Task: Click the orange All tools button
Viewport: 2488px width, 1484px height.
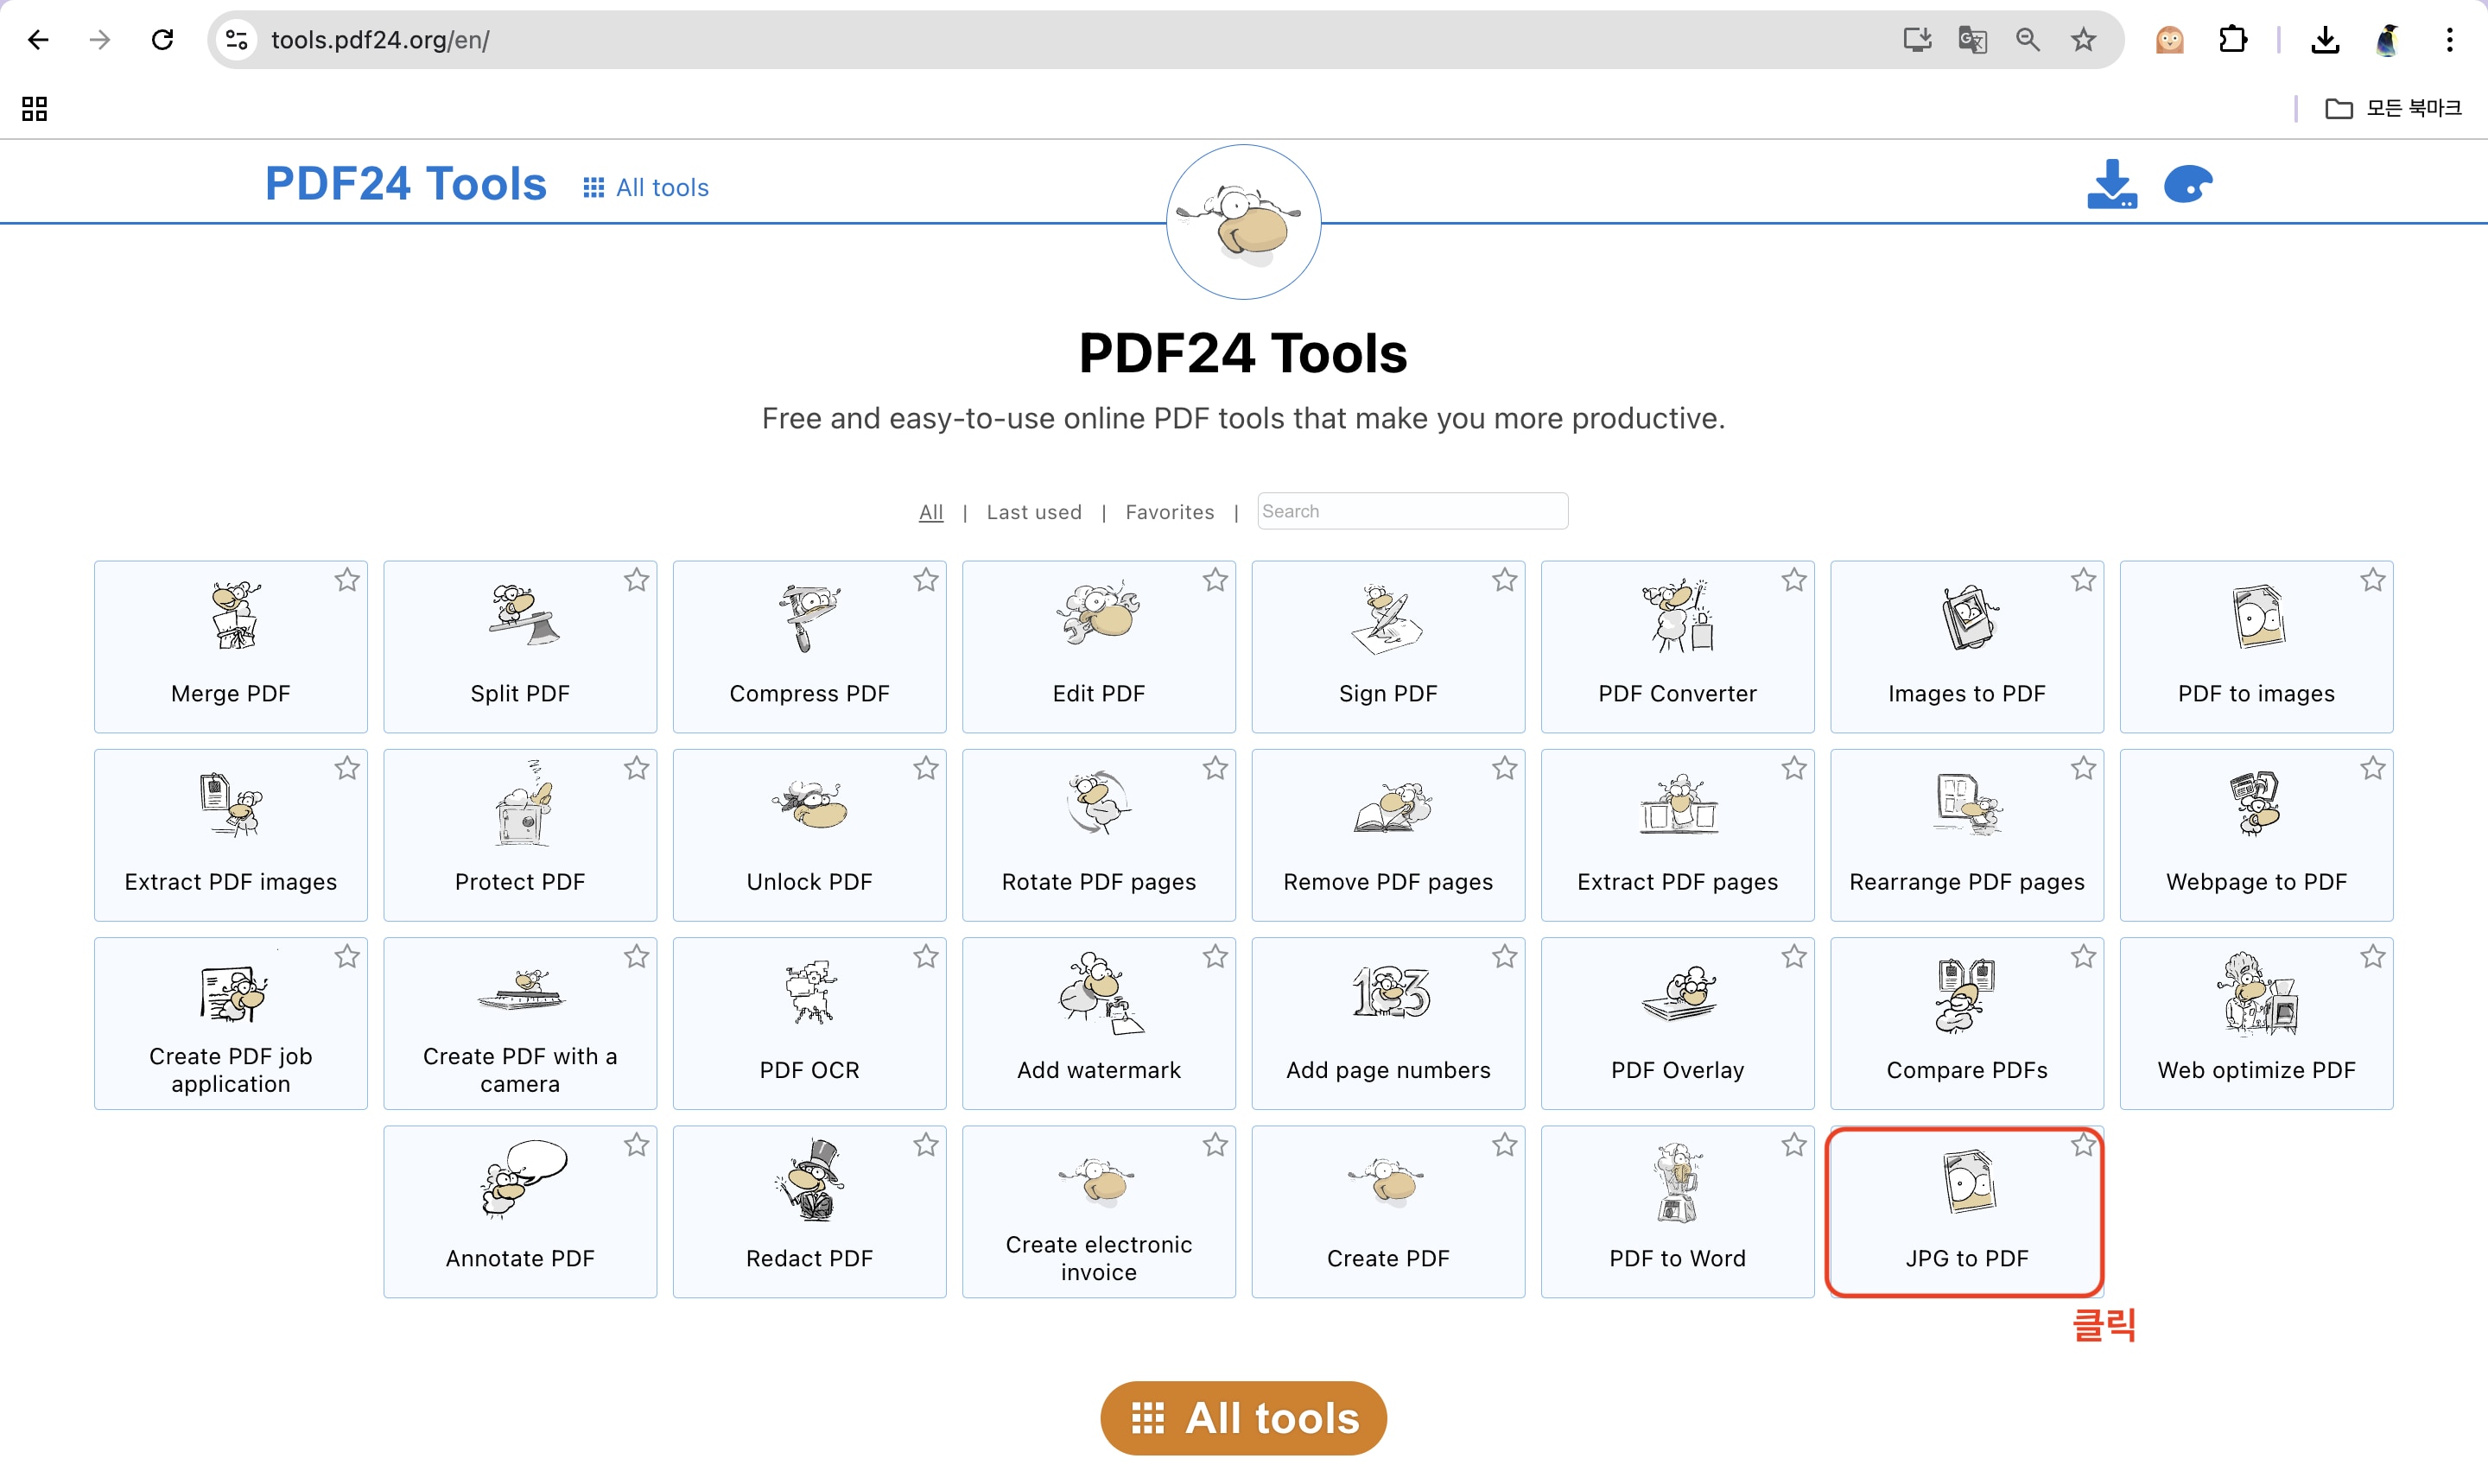Action: coord(1243,1418)
